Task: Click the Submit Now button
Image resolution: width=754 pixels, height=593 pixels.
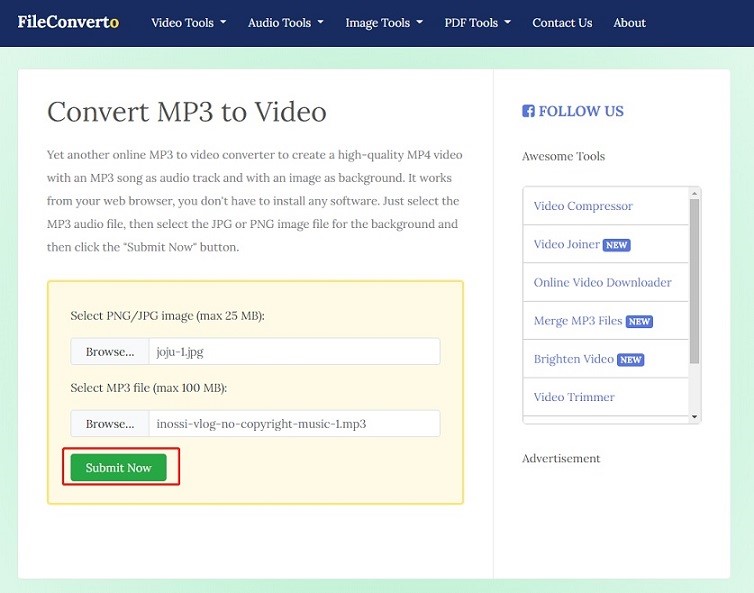Action: (x=118, y=467)
